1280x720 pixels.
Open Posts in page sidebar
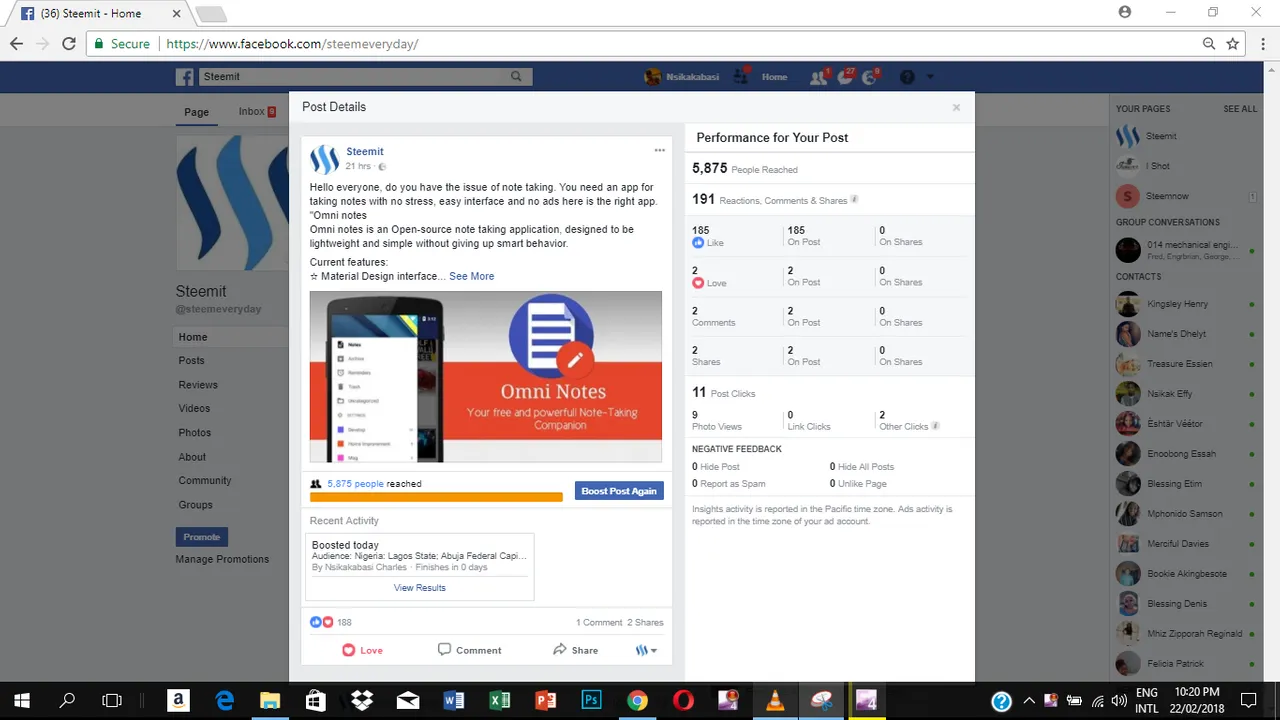191,360
